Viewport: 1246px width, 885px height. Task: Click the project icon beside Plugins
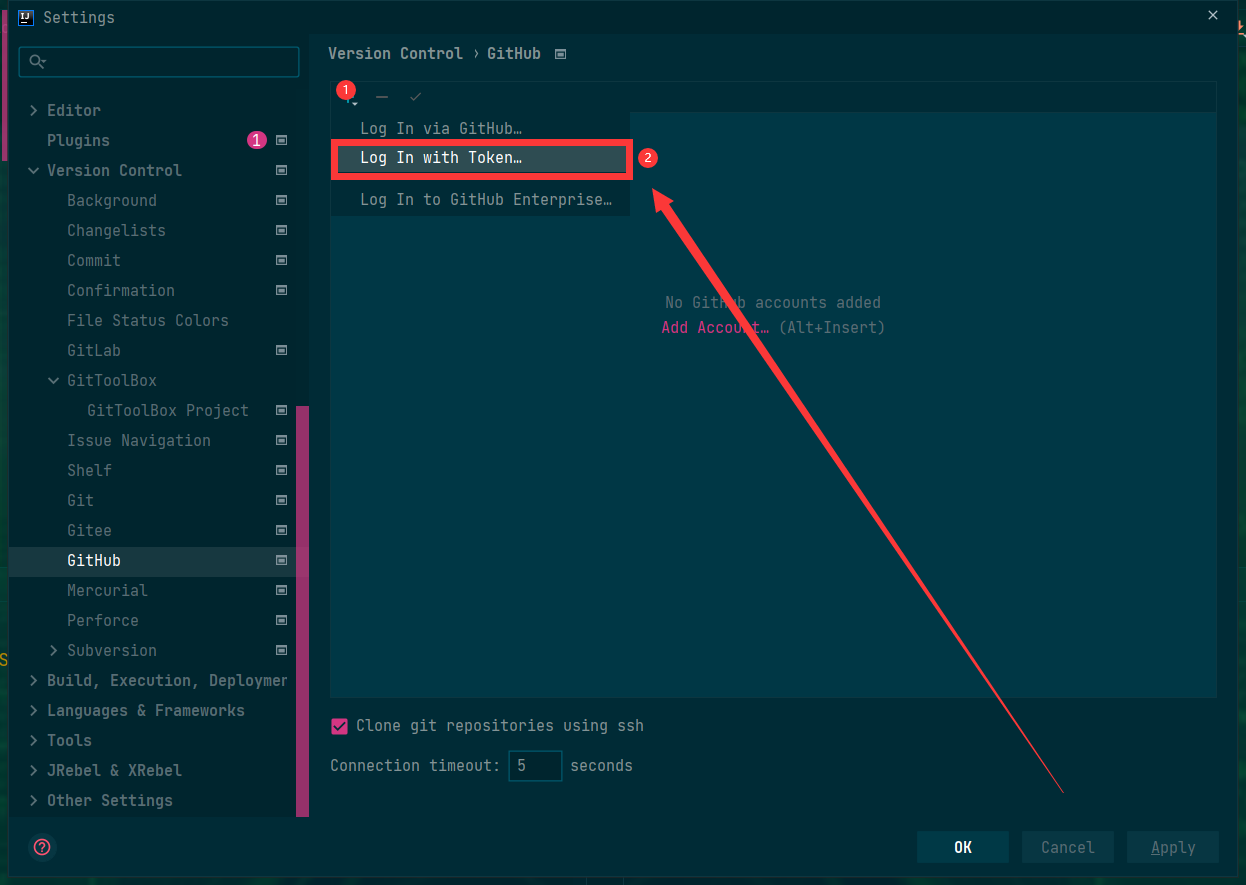[282, 140]
